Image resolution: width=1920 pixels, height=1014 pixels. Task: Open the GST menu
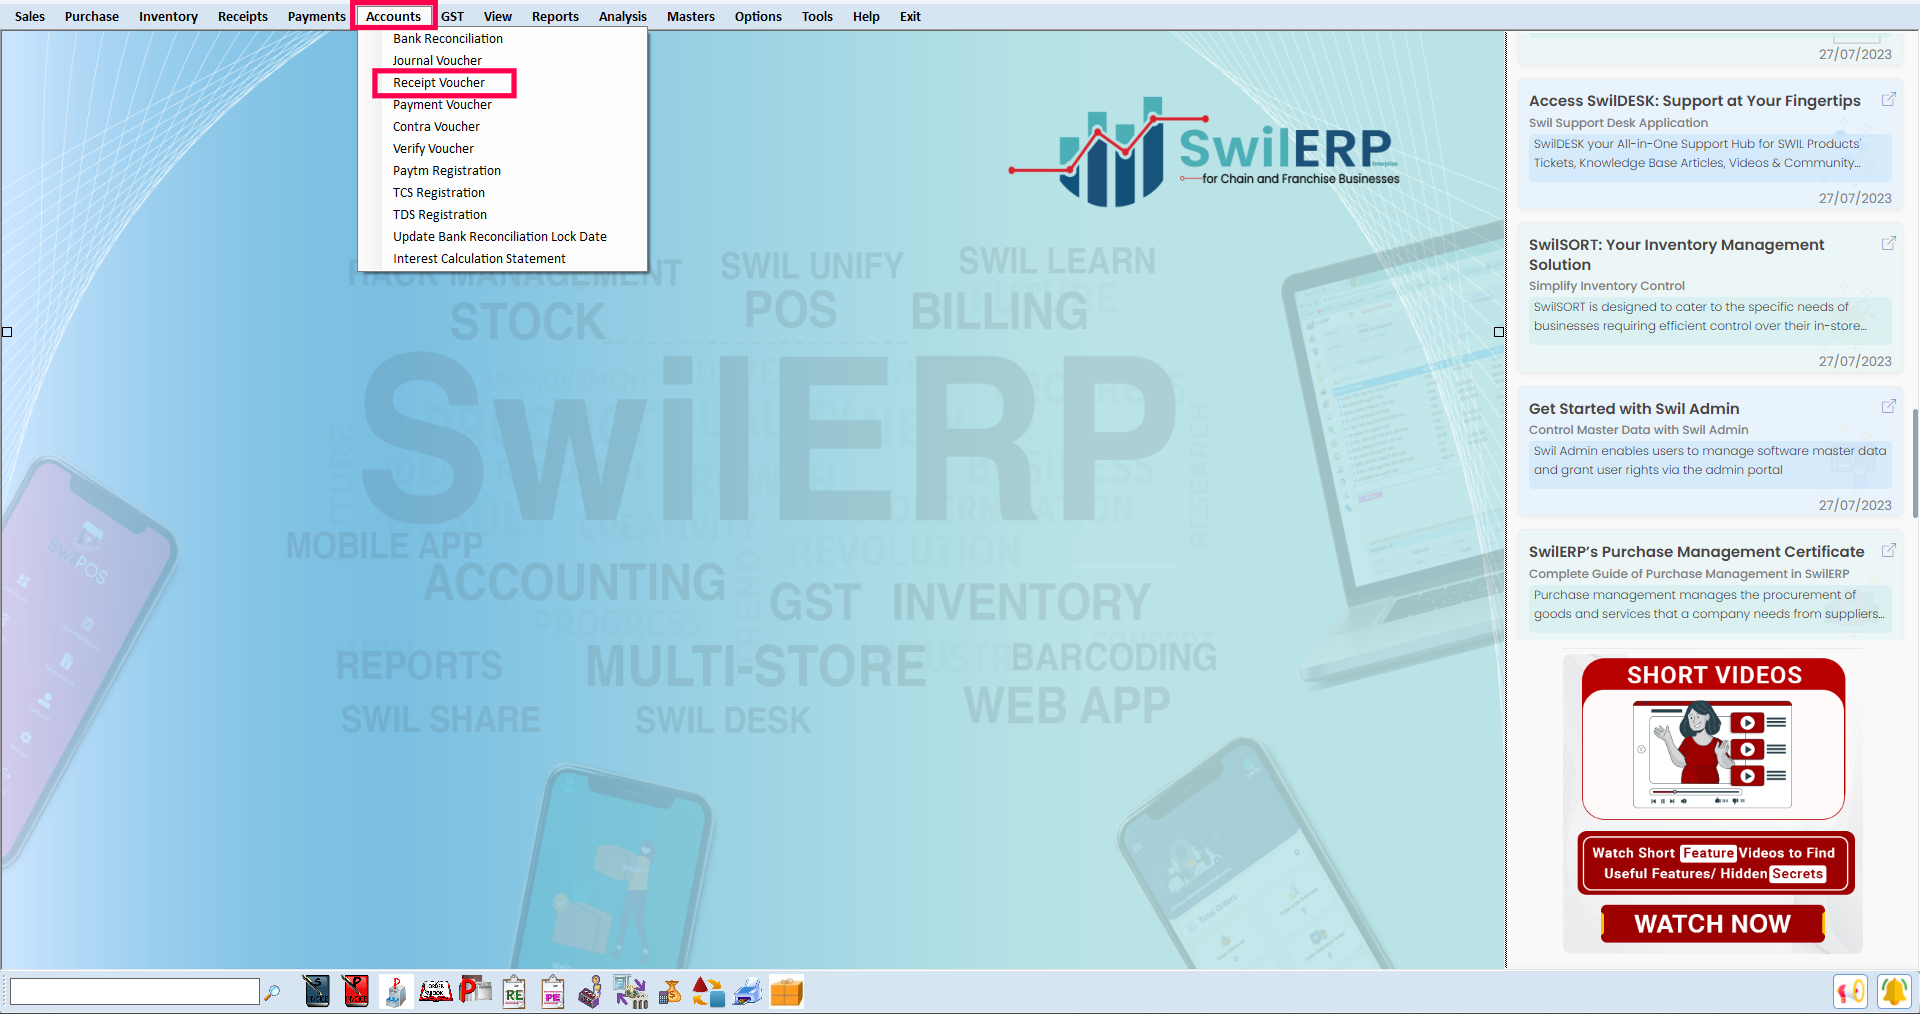coord(453,16)
